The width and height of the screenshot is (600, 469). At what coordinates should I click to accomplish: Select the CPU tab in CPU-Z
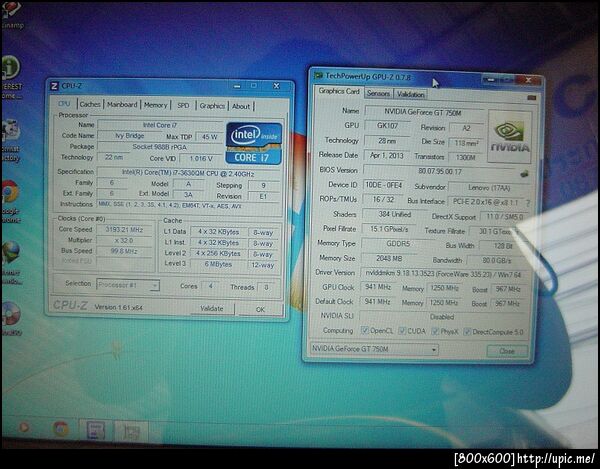64,104
